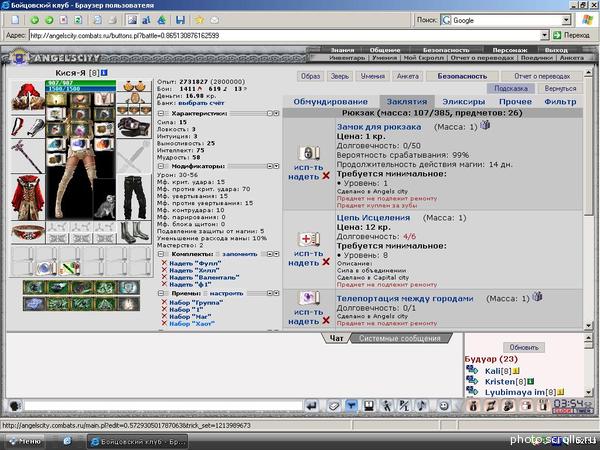The image size is (600, 450).
Task: Click the Вернуться button
Action: 560,88
